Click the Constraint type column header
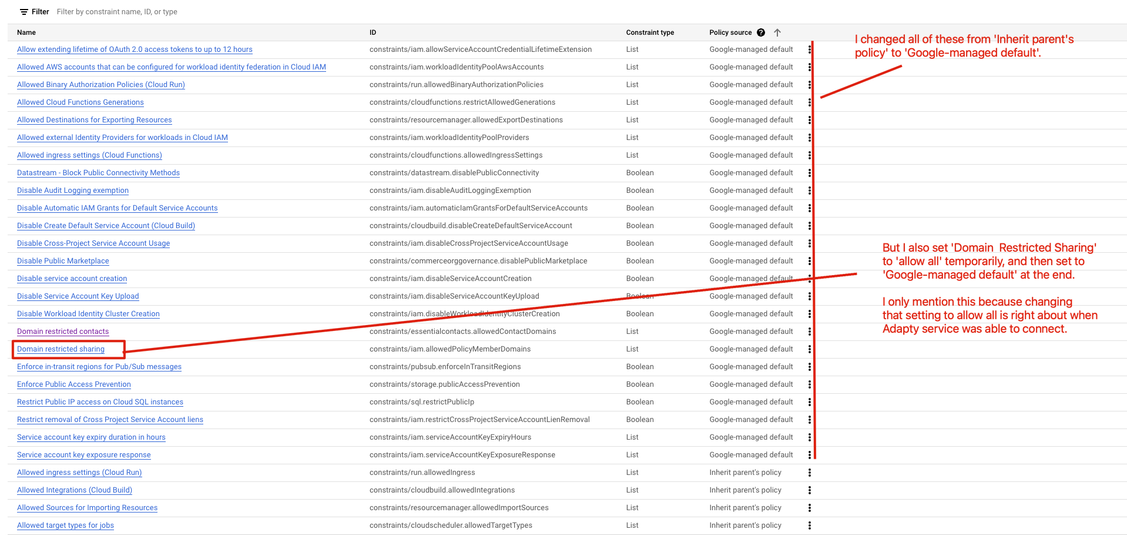Screen dimensions: 1127x535 pos(650,32)
